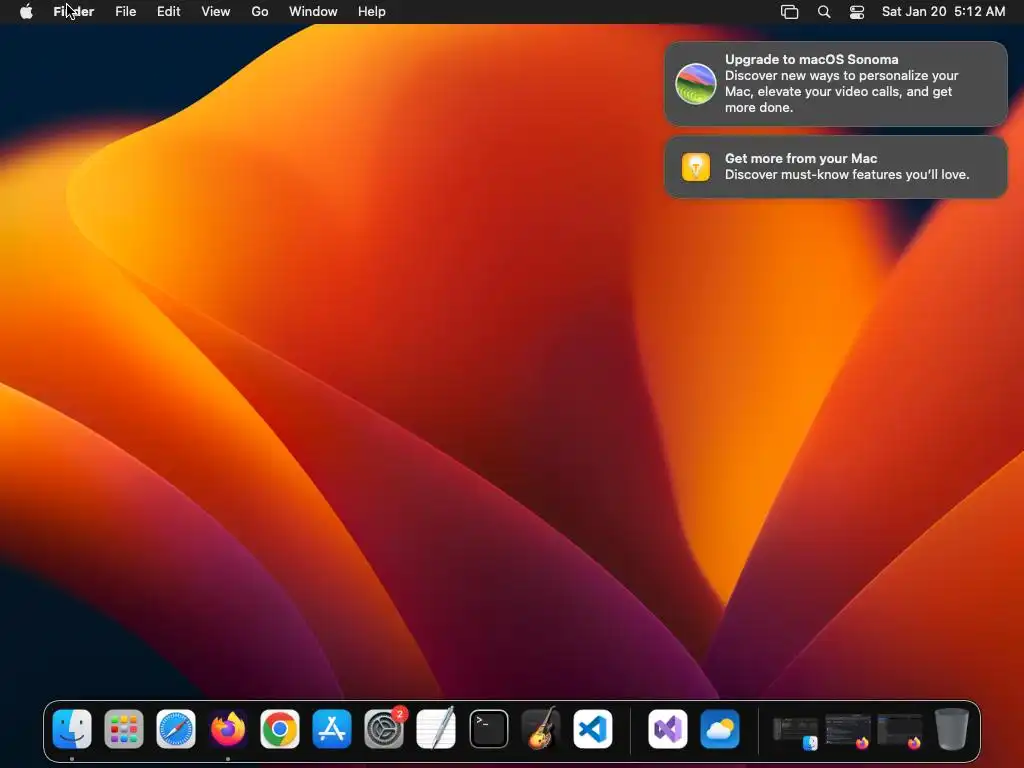
Task: Launch GarageBand guitar icon
Action: (541, 729)
